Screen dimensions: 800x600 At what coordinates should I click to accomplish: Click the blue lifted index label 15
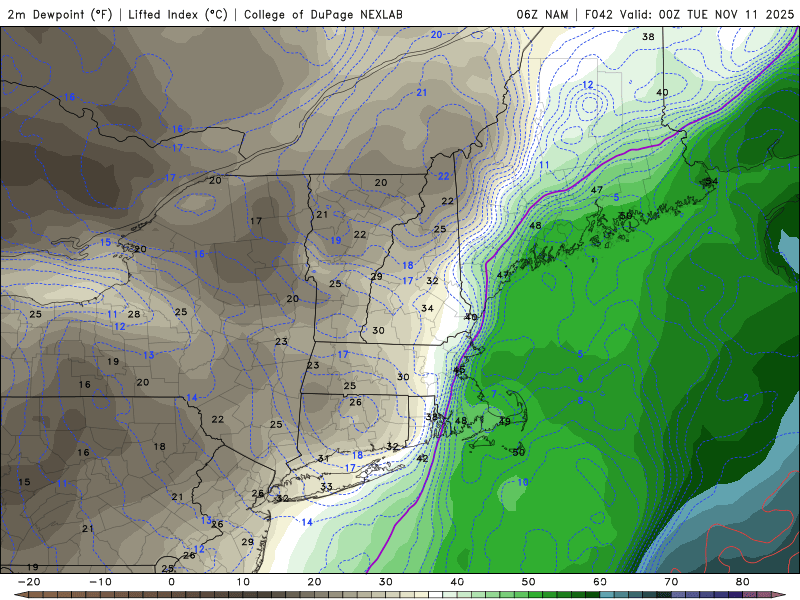tap(105, 242)
